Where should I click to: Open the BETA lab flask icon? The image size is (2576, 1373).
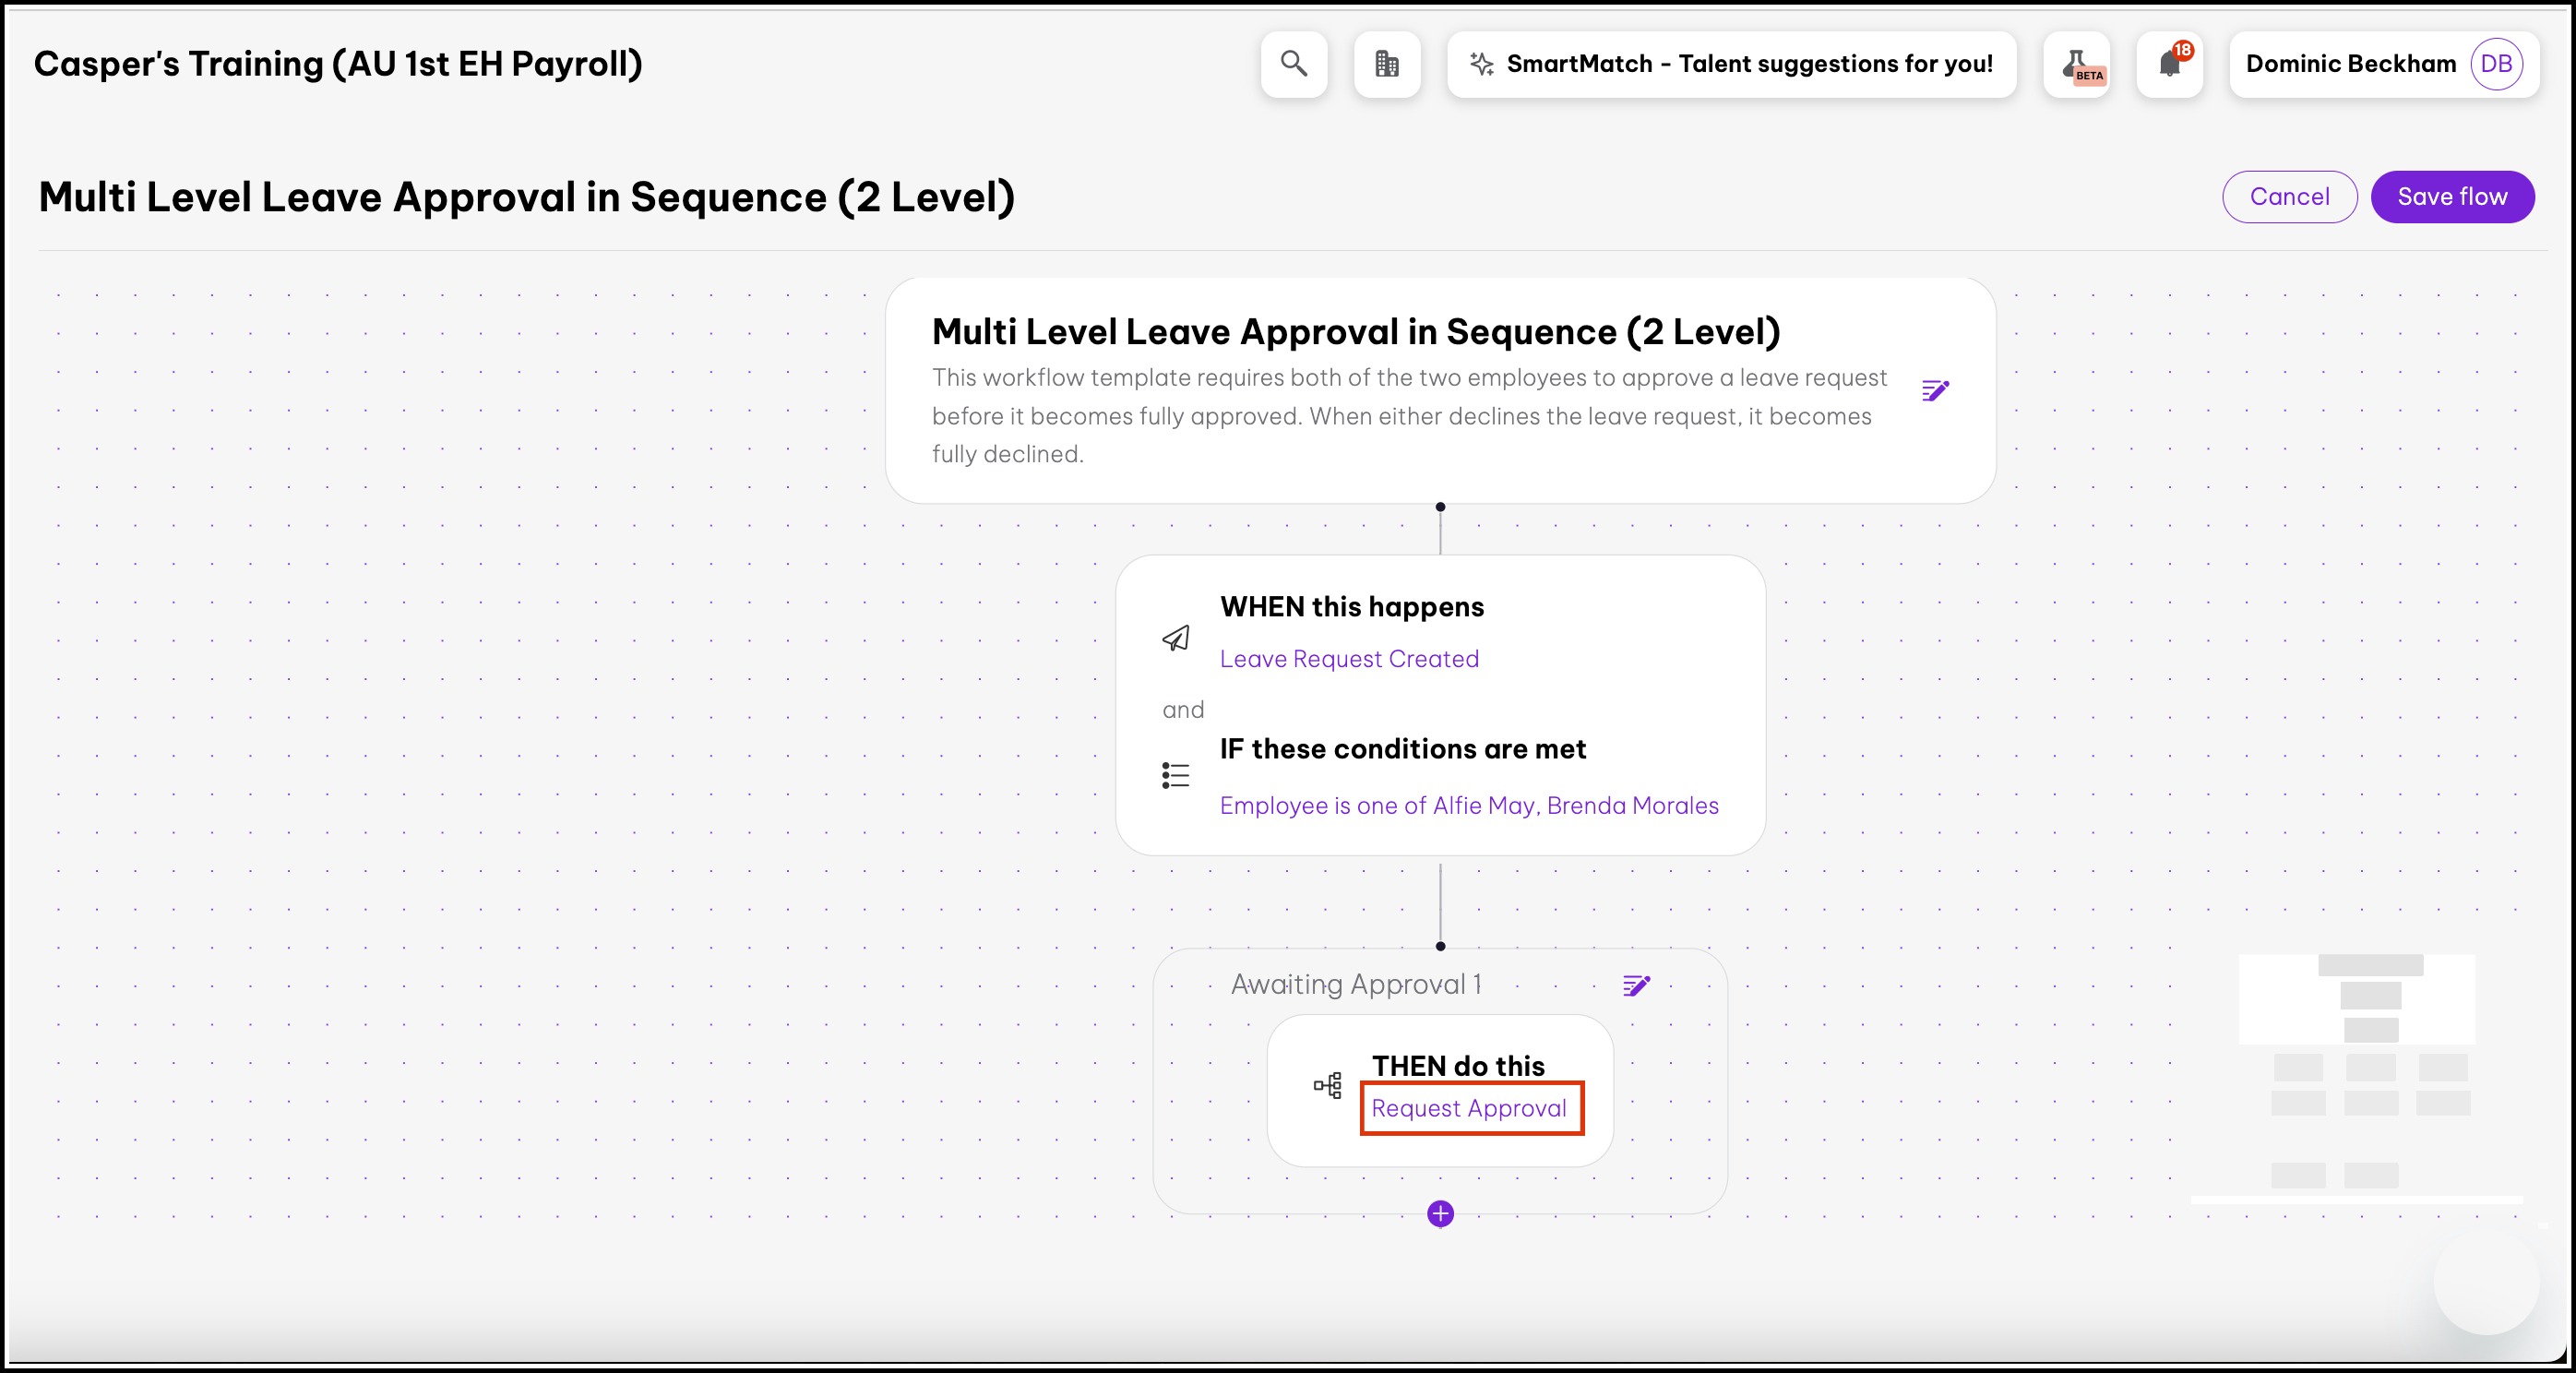tap(2077, 64)
